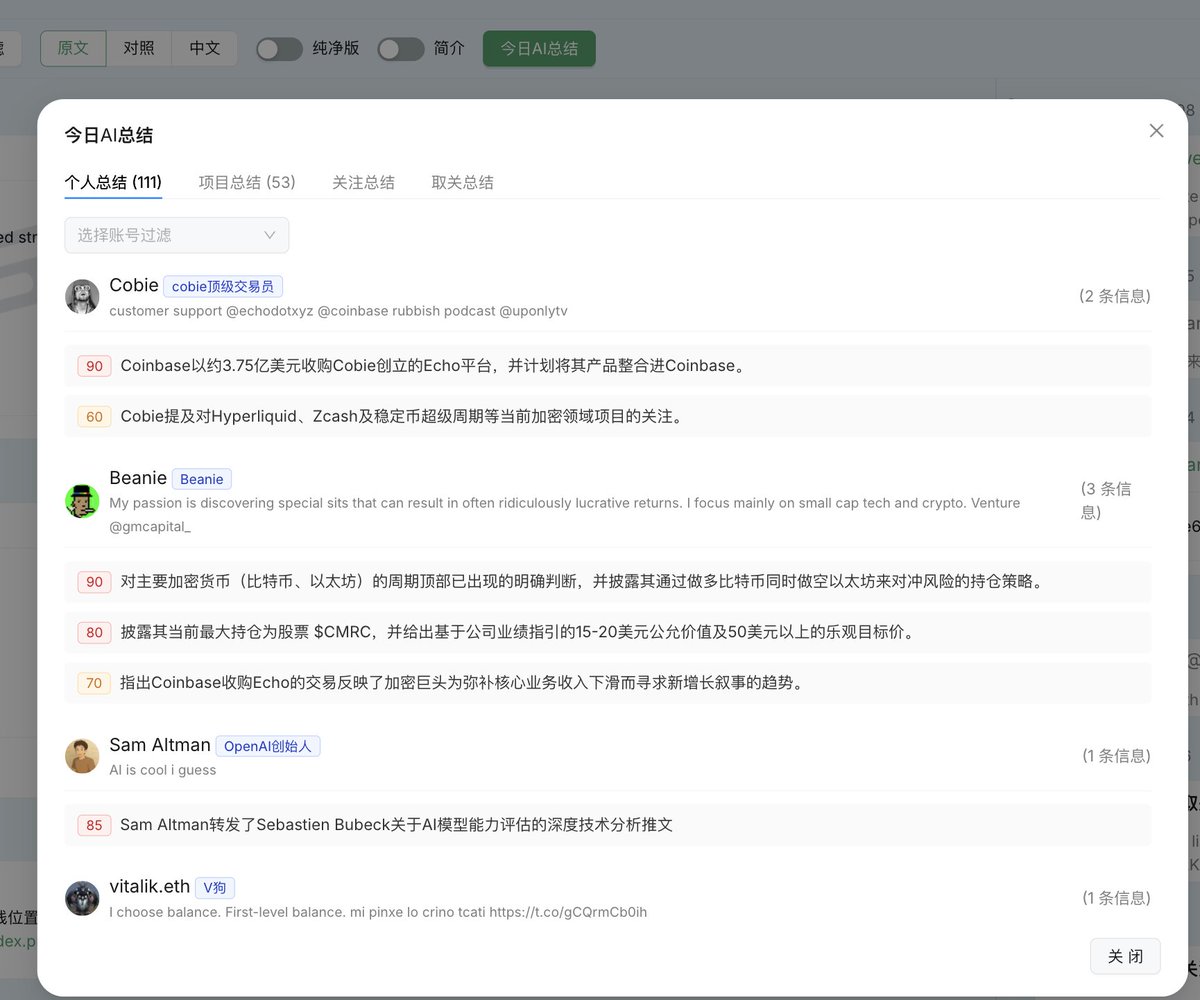Click the V狗 tag
The image size is (1200, 1000).
tap(215, 888)
